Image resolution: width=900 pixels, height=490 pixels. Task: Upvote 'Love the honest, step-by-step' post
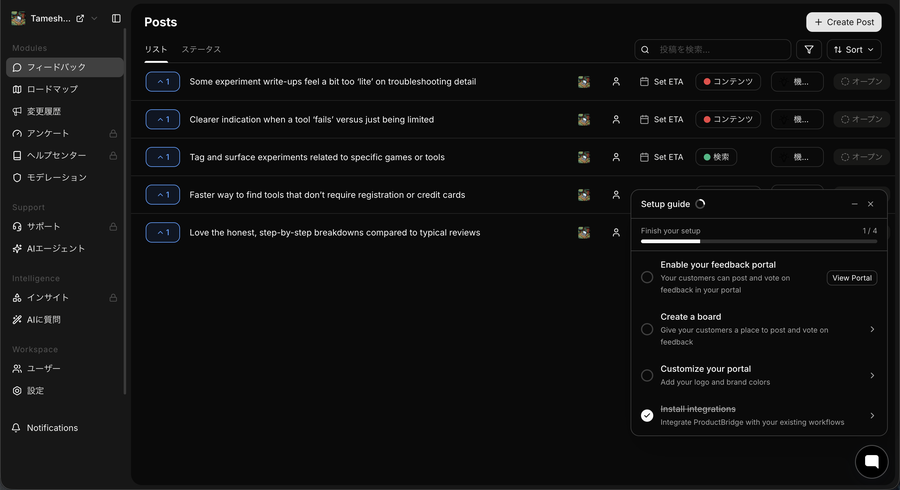[162, 232]
